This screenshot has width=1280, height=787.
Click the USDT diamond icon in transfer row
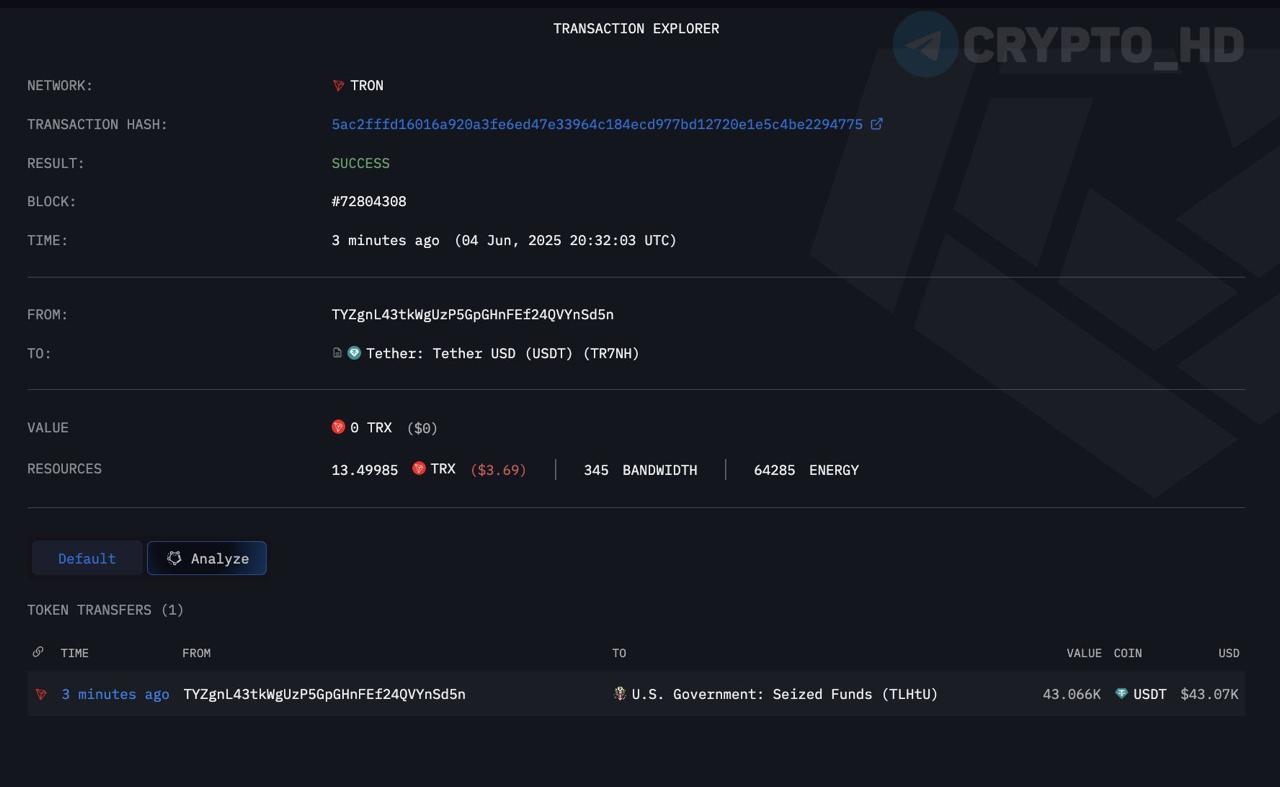pos(1121,693)
